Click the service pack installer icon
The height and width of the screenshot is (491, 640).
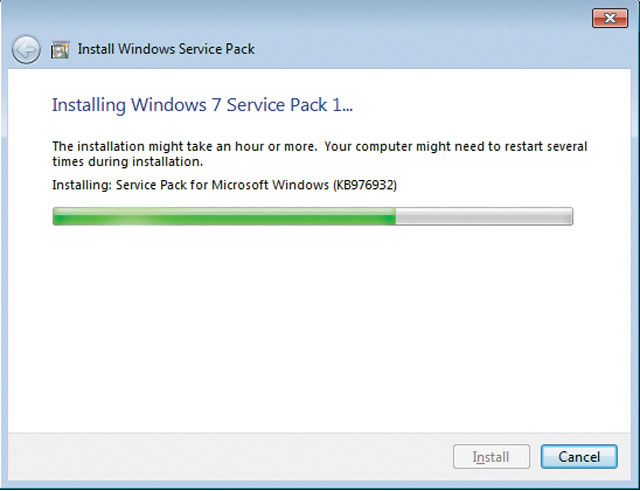(60, 49)
